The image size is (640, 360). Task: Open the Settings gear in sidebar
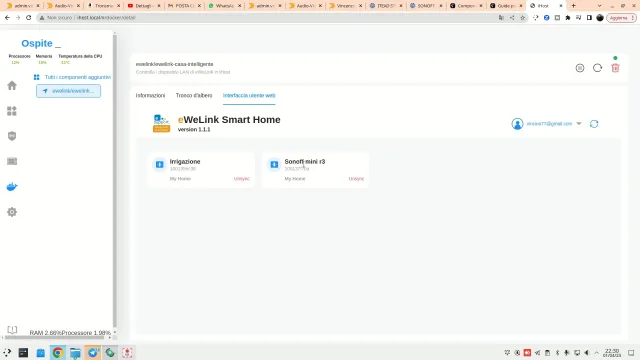tap(12, 212)
